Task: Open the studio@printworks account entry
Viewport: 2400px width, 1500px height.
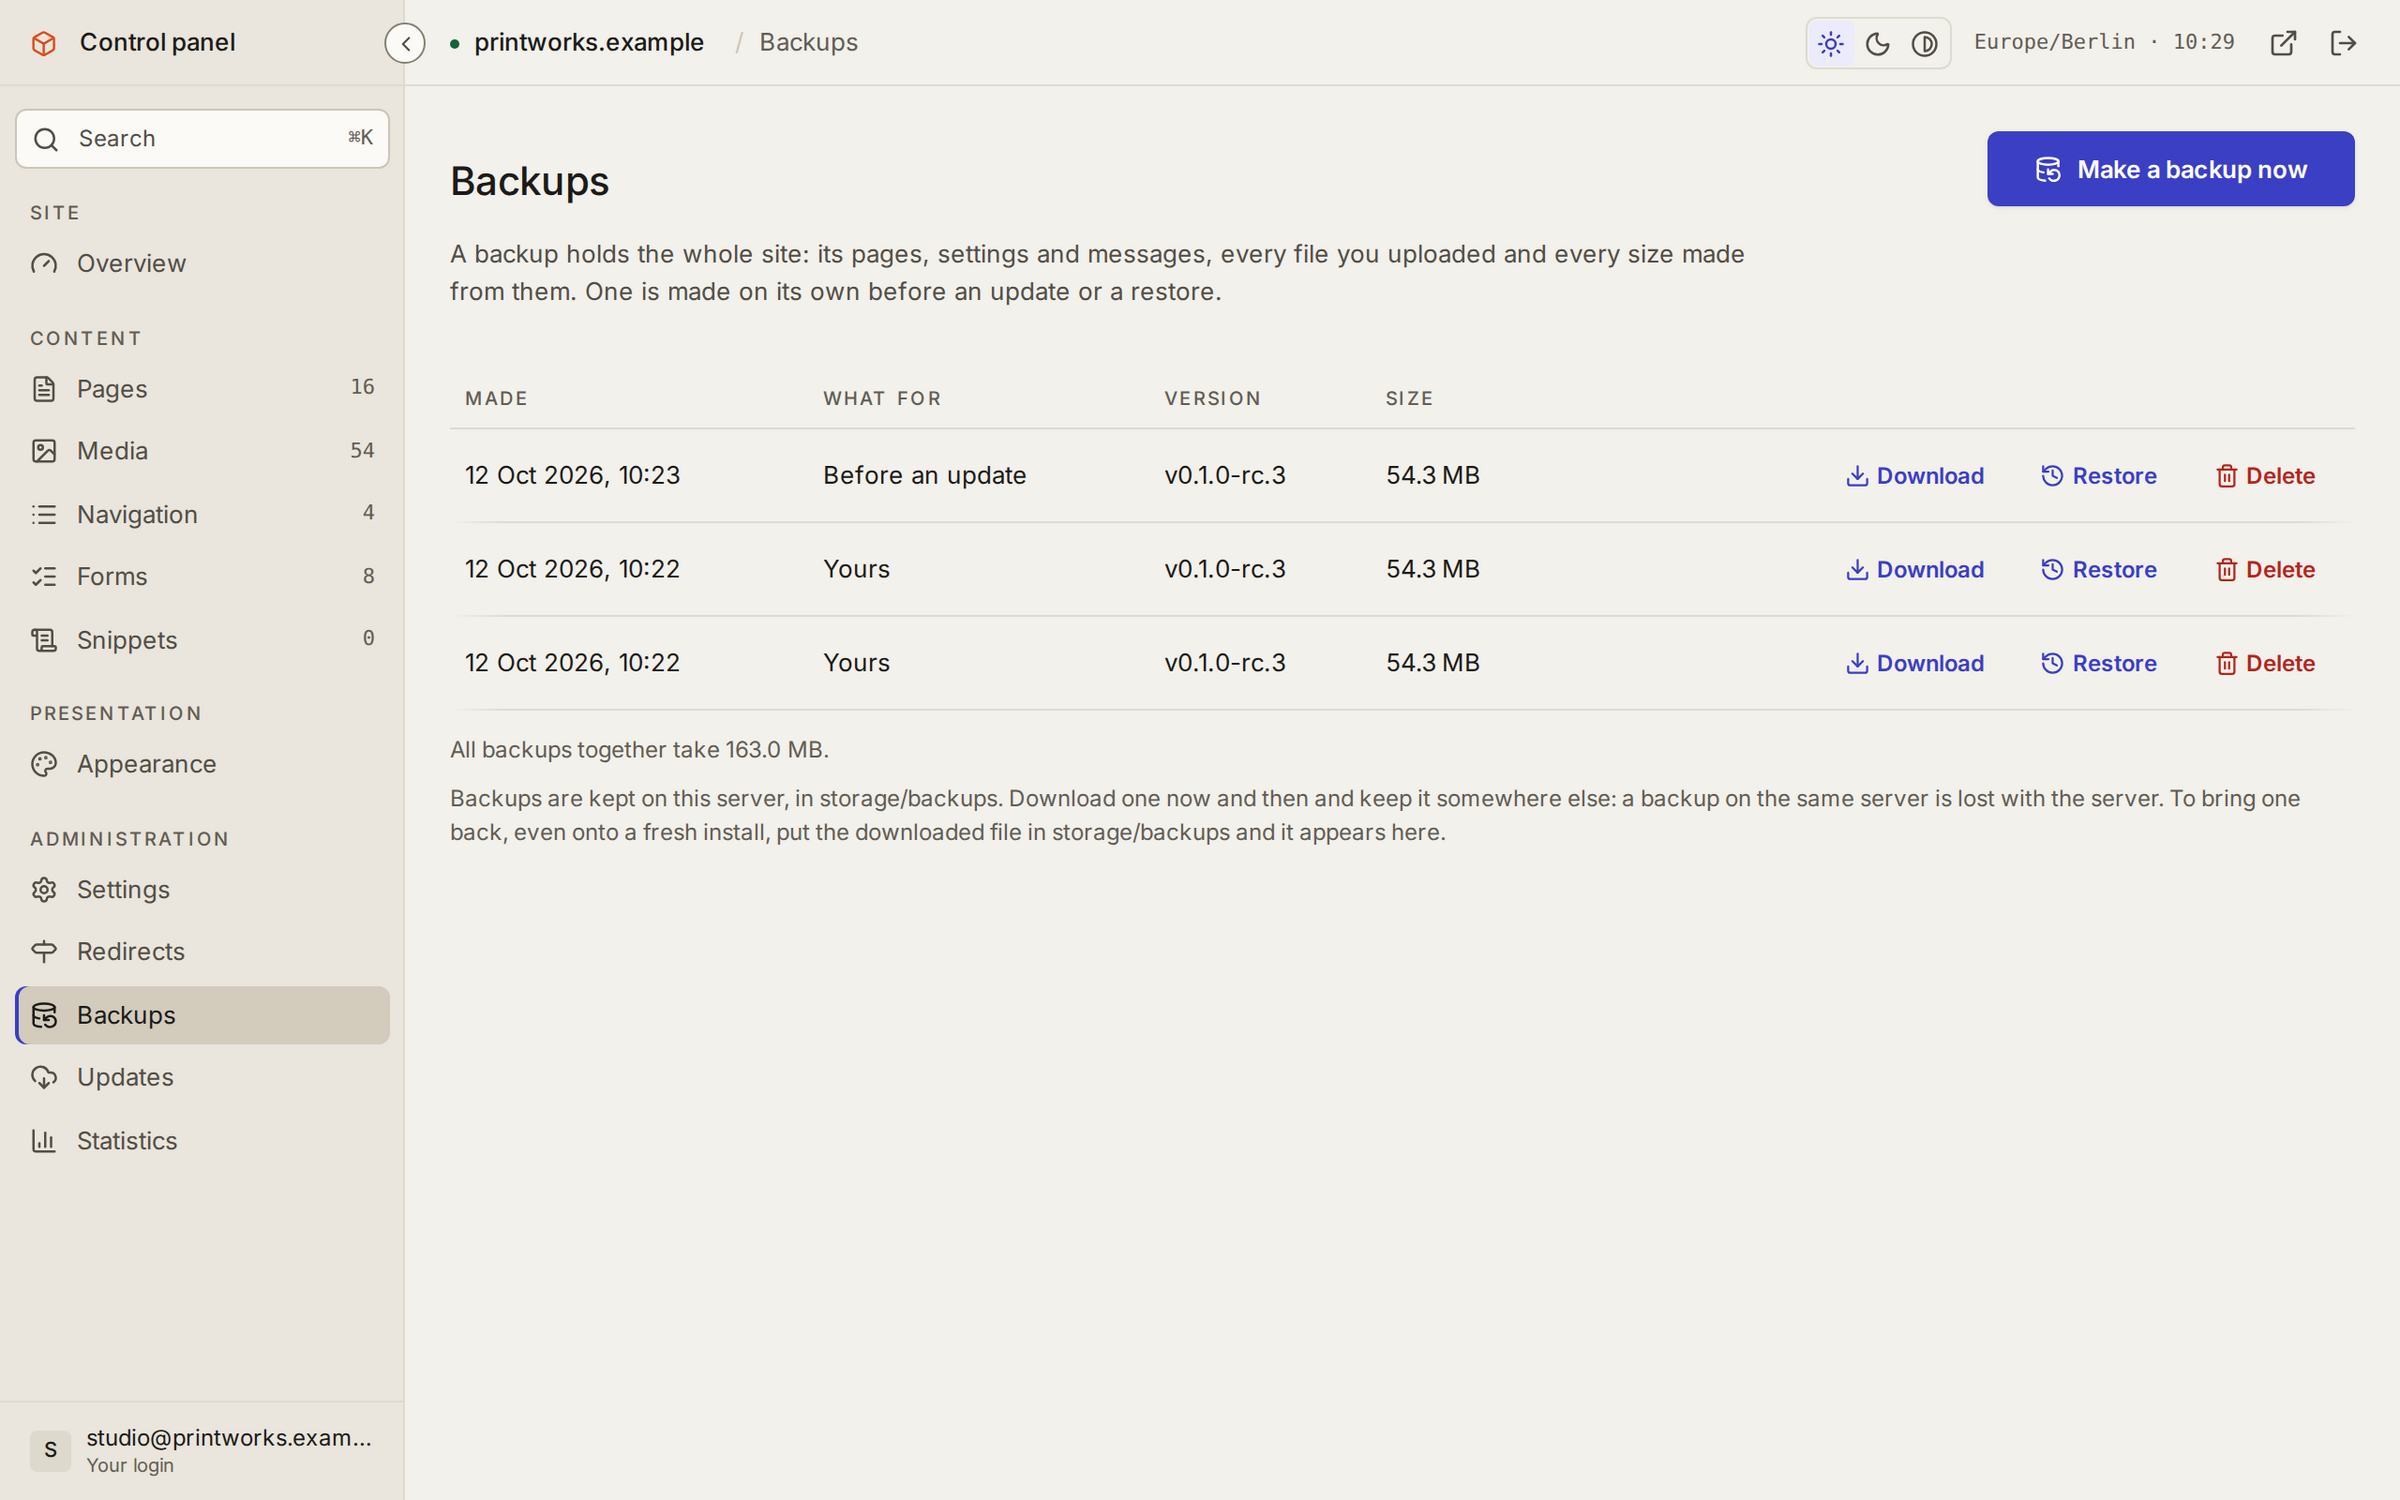Action: tap(202, 1450)
